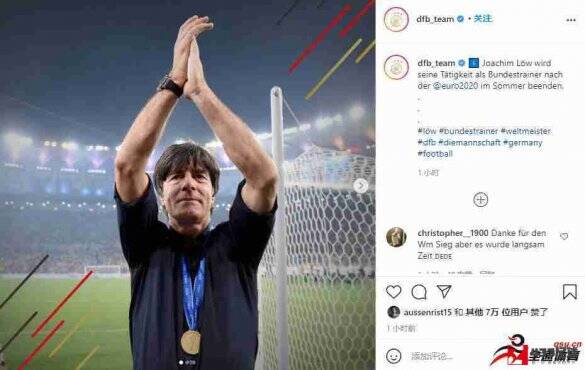Click the 关注 follow button
585x370 pixels.
pyautogui.click(x=483, y=19)
